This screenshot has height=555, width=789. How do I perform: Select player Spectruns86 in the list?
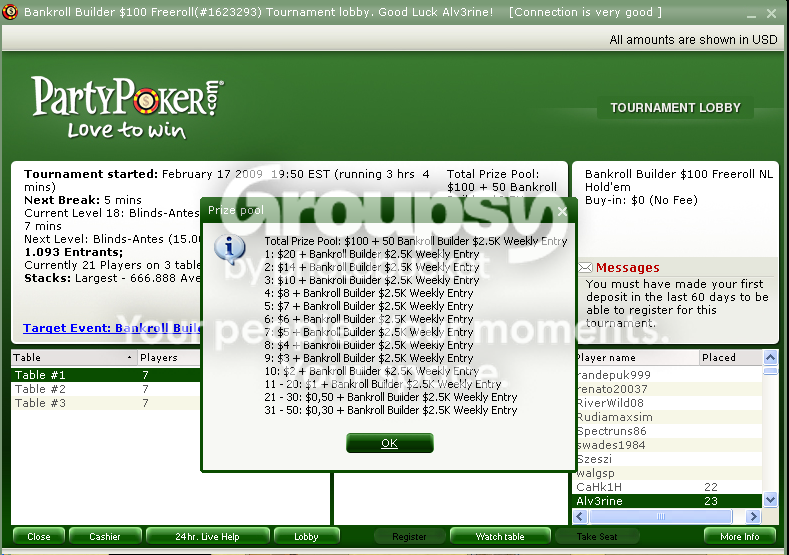[x=668, y=431]
